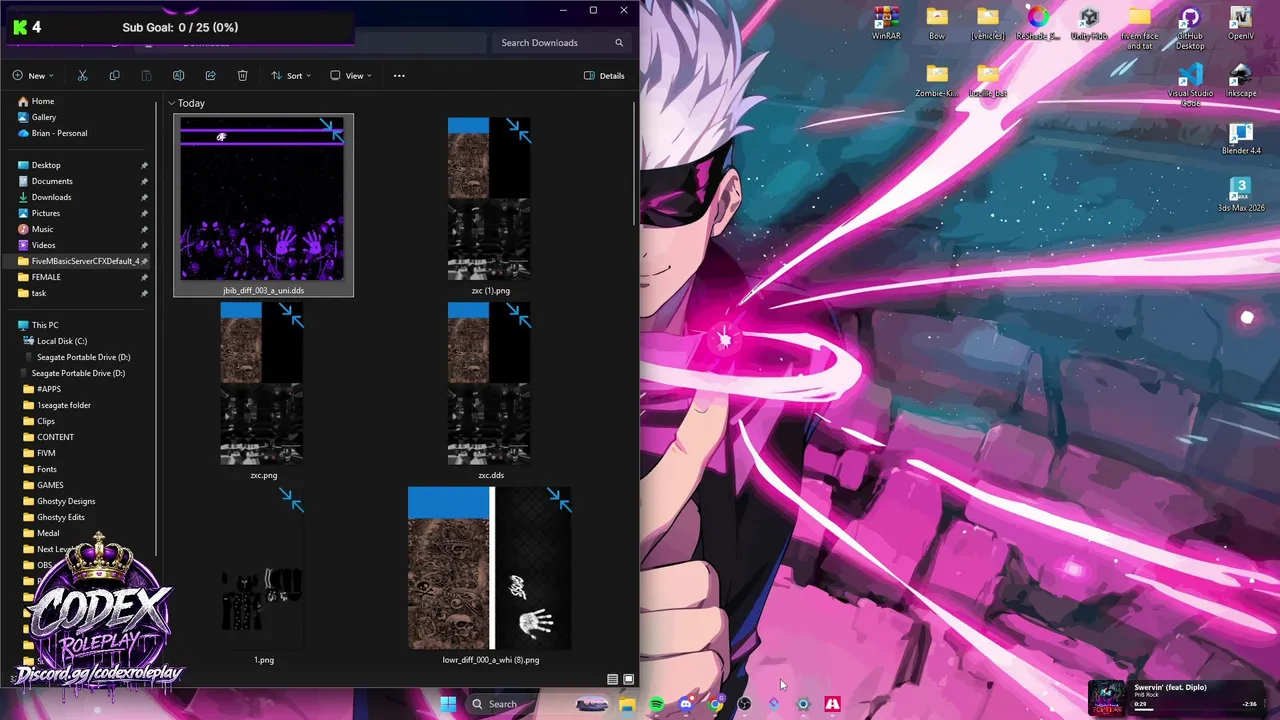Open the pinned Downloads folder

coord(44,197)
